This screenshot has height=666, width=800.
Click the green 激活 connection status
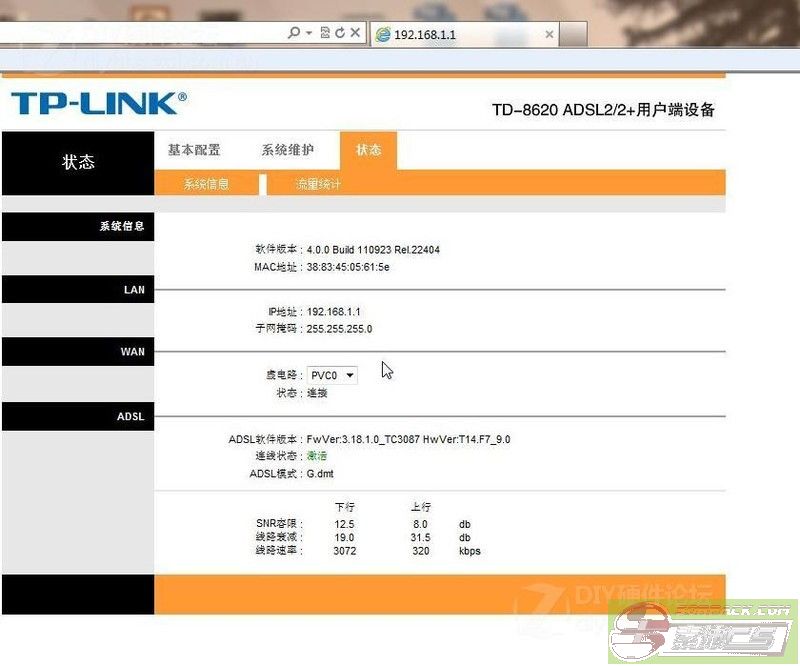click(x=317, y=456)
